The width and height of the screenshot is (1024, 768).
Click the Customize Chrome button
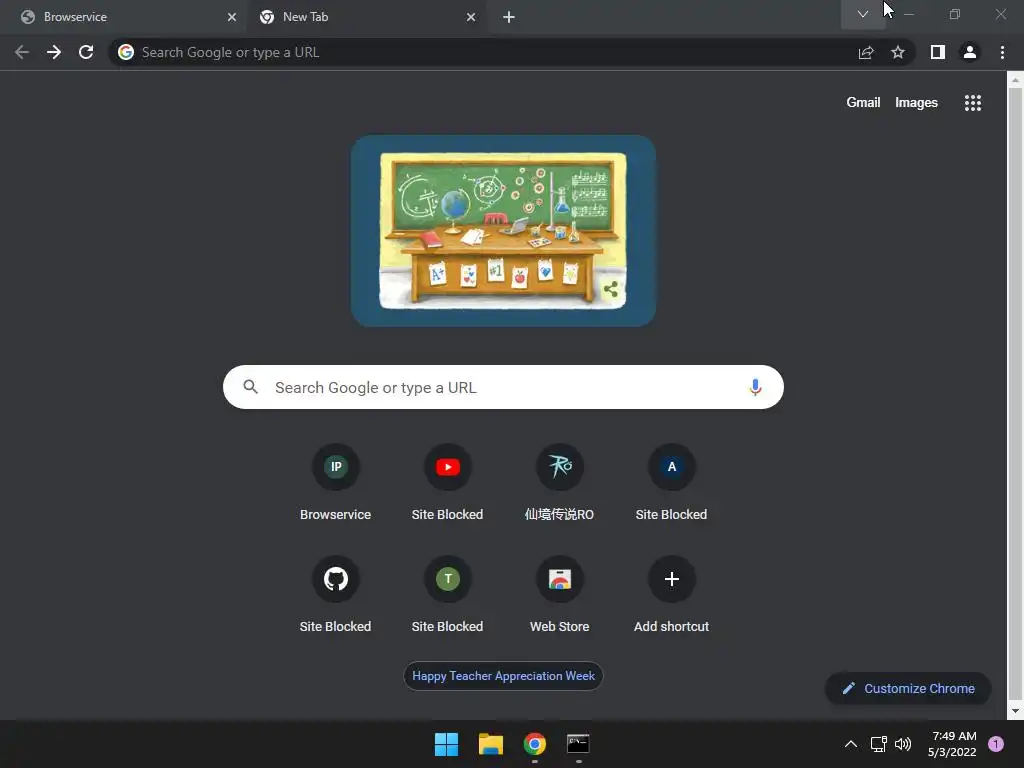tap(908, 688)
